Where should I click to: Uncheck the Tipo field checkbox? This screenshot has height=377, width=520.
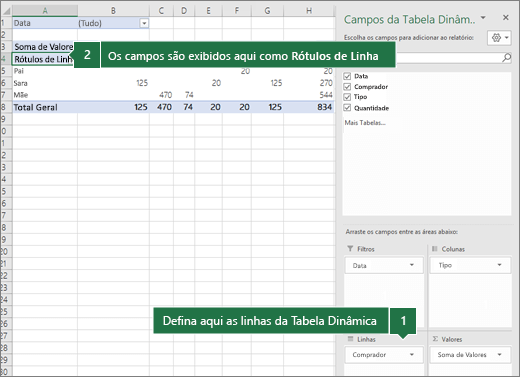347,97
